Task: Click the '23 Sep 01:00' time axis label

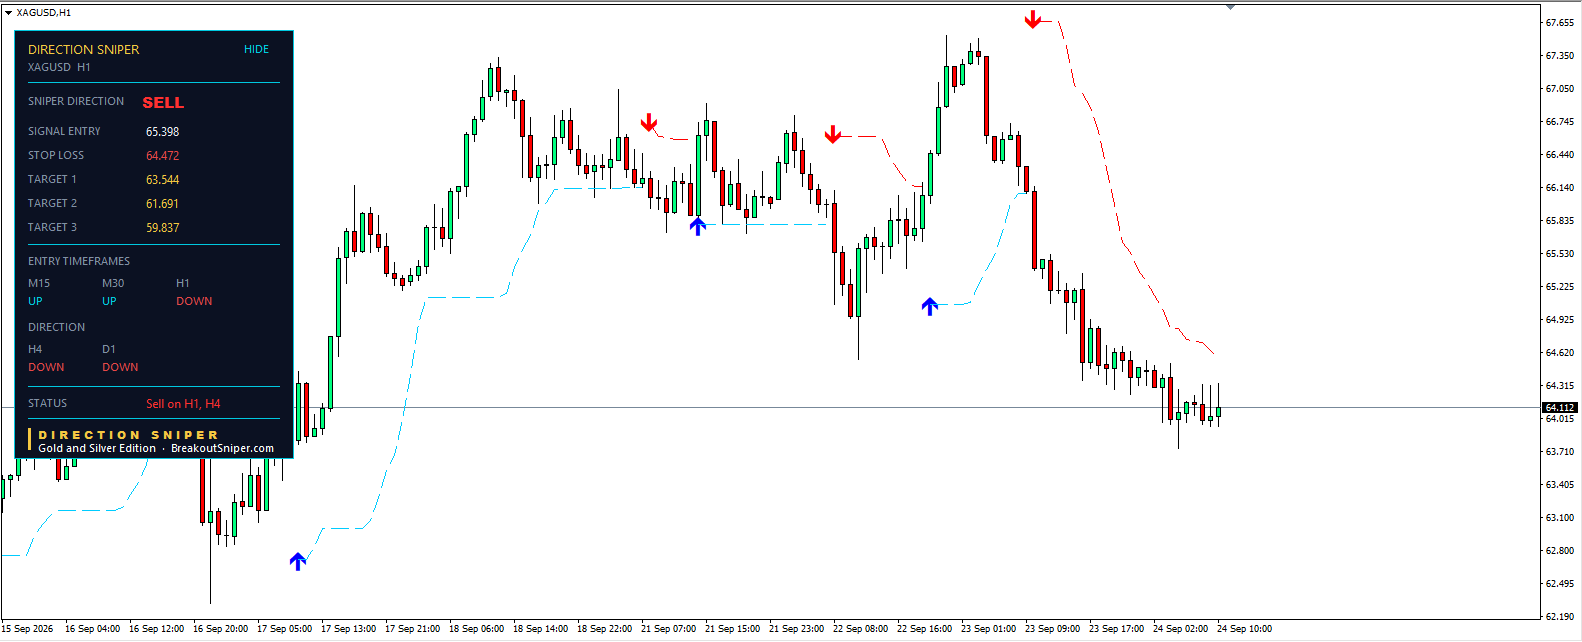Action: pyautogui.click(x=988, y=629)
